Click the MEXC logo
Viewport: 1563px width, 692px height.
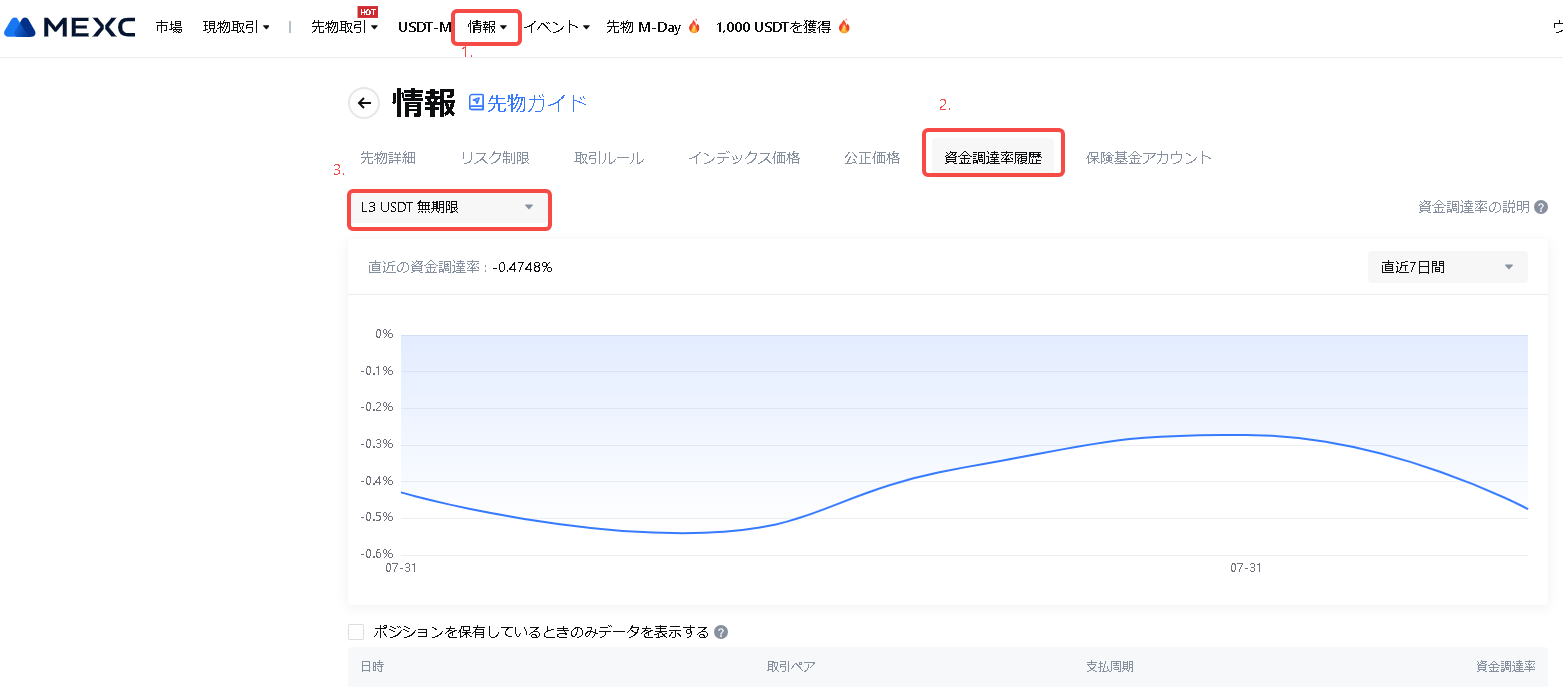70,27
